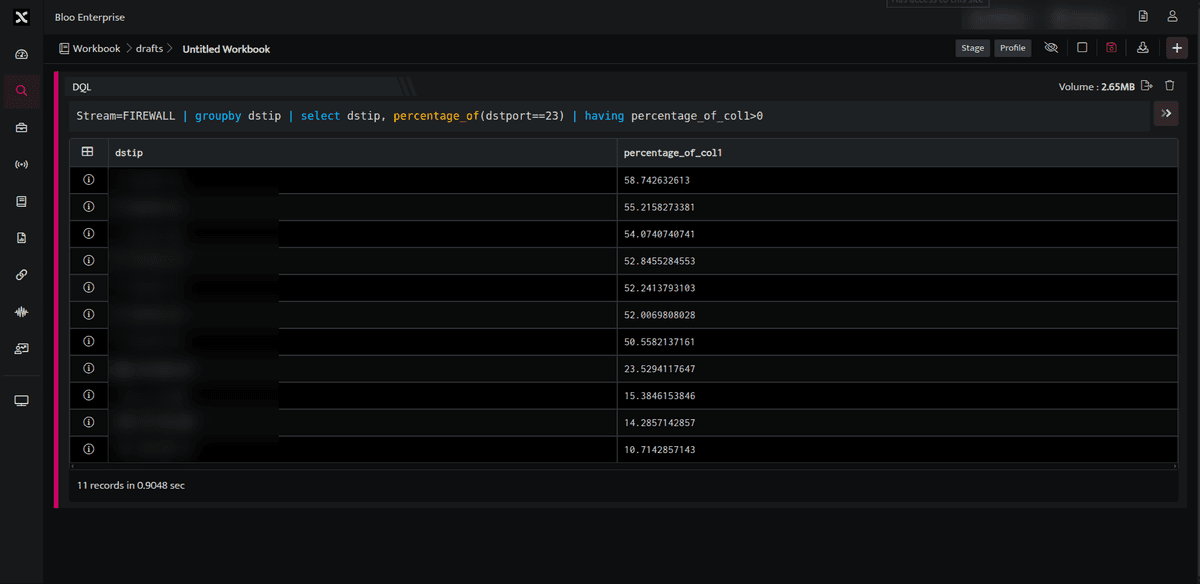
Task: Click the Stage button
Action: [972, 48]
